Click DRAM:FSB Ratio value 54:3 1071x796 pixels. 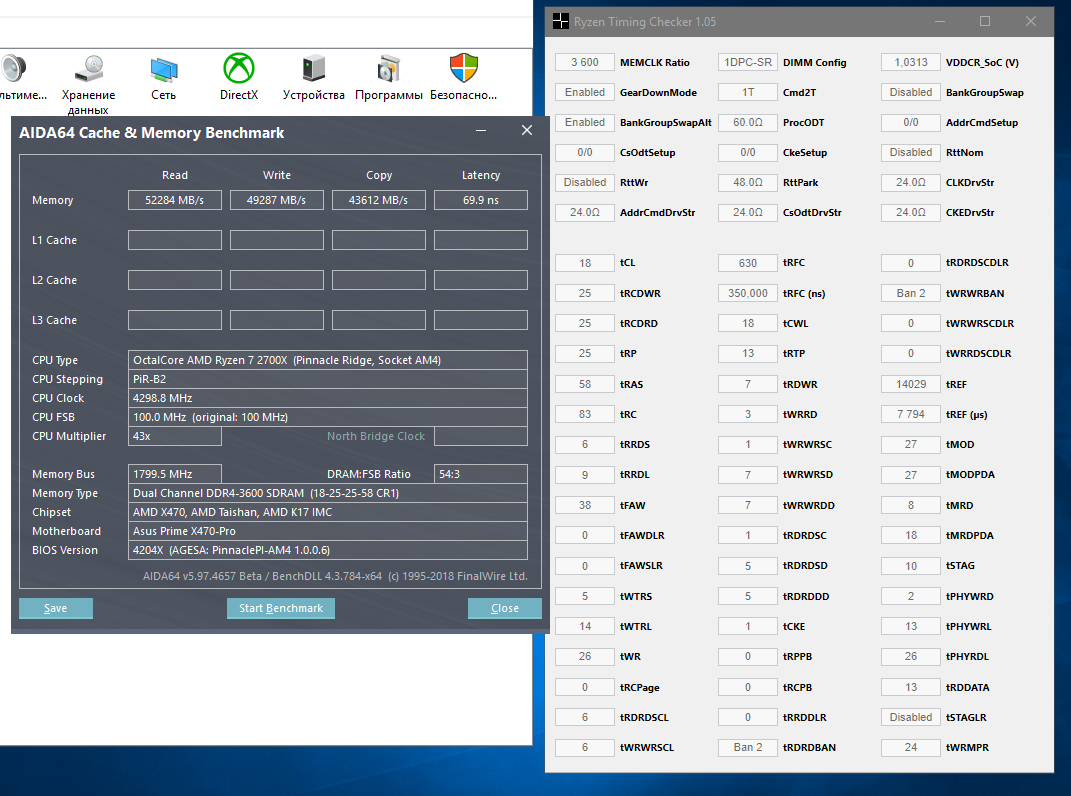point(481,474)
